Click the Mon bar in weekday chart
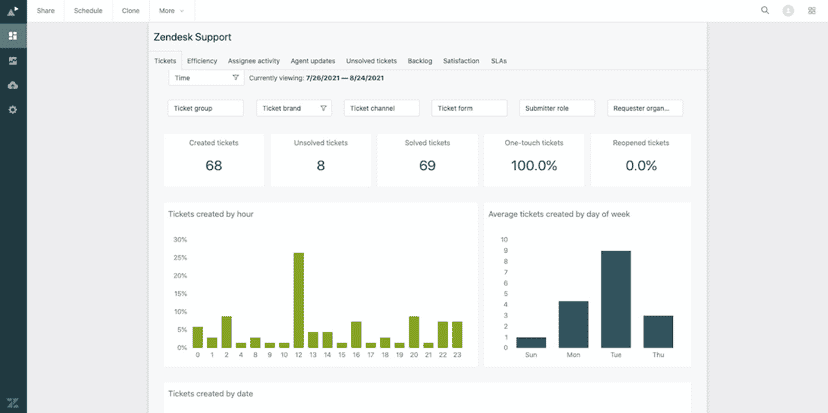Viewport: 828px width, 413px height. 573,324
